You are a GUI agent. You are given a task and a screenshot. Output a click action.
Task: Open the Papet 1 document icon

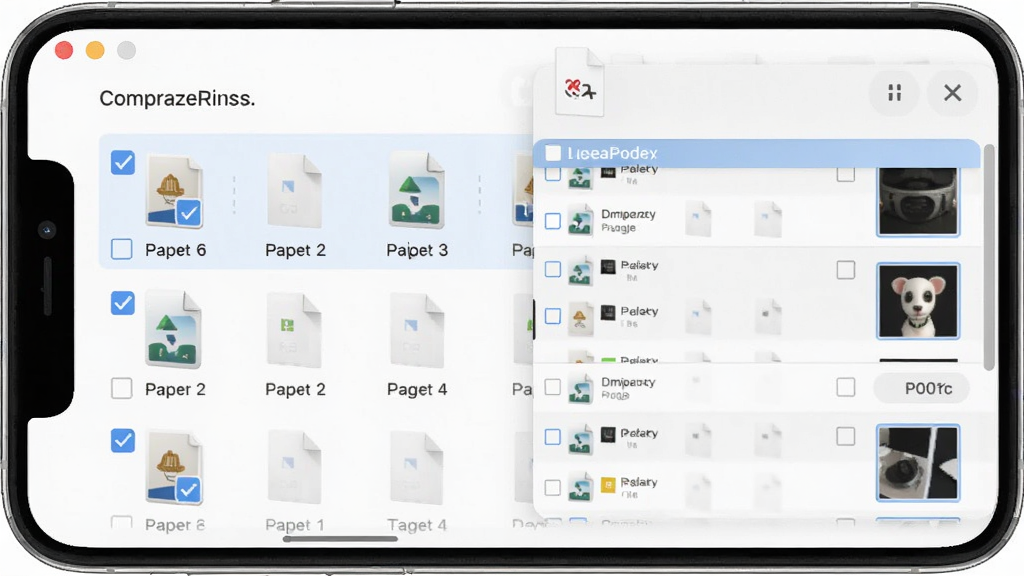coord(295,468)
